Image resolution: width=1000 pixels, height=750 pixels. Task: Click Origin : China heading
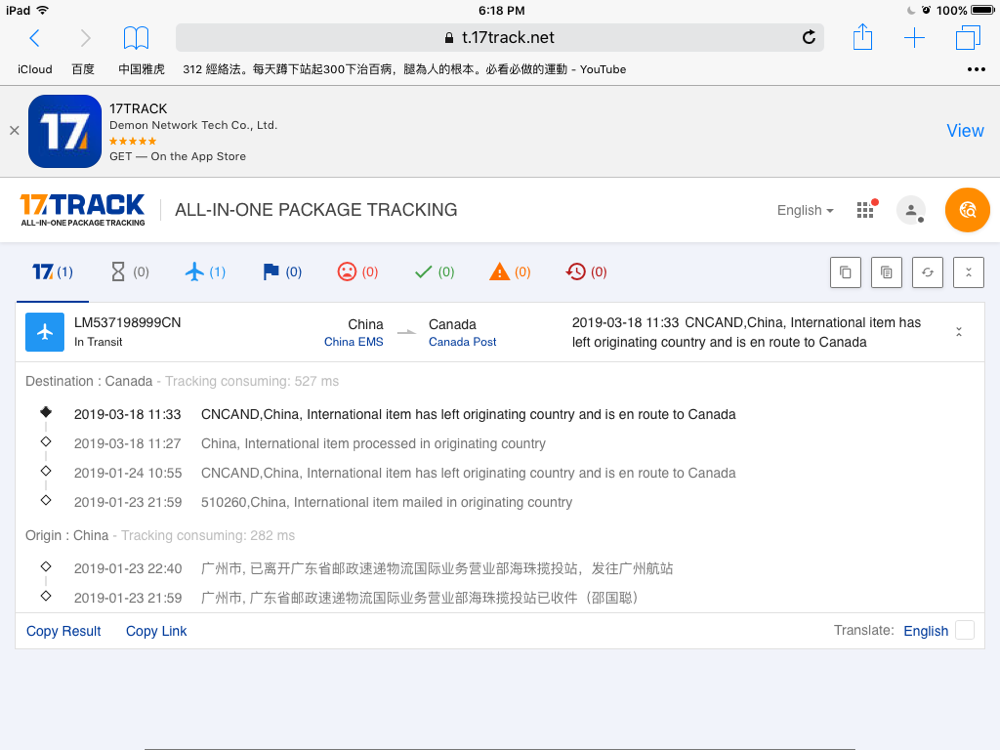pos(67,536)
